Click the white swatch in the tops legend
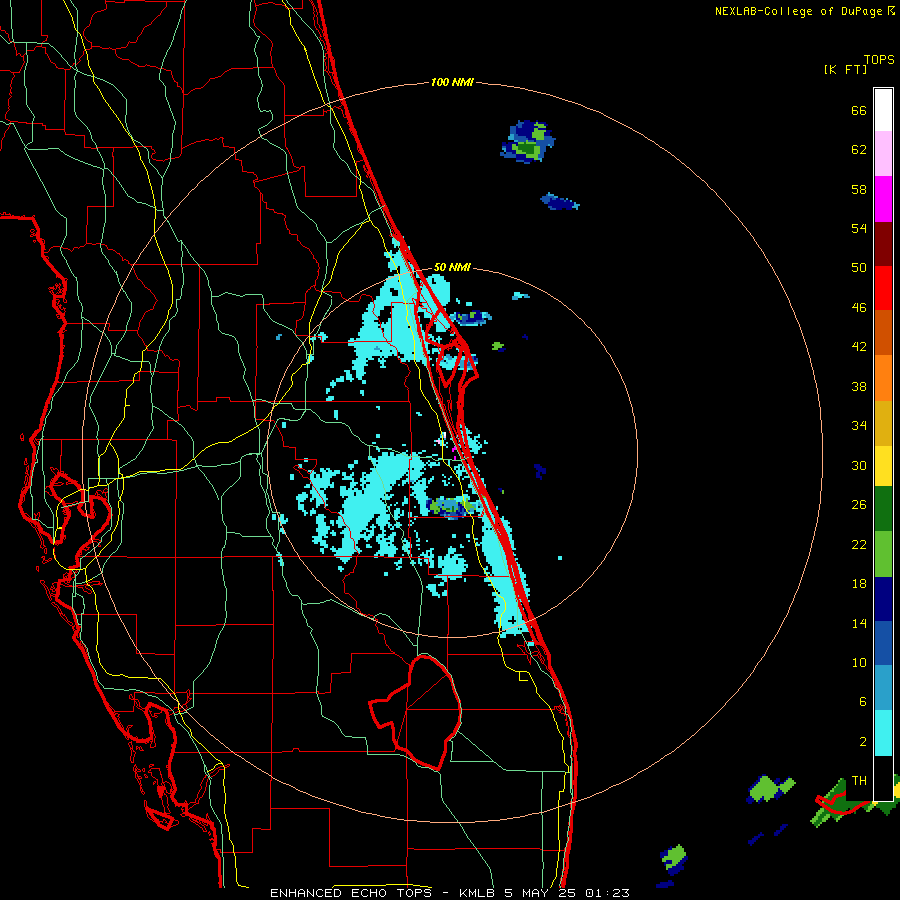This screenshot has width=900, height=900. [x=883, y=110]
